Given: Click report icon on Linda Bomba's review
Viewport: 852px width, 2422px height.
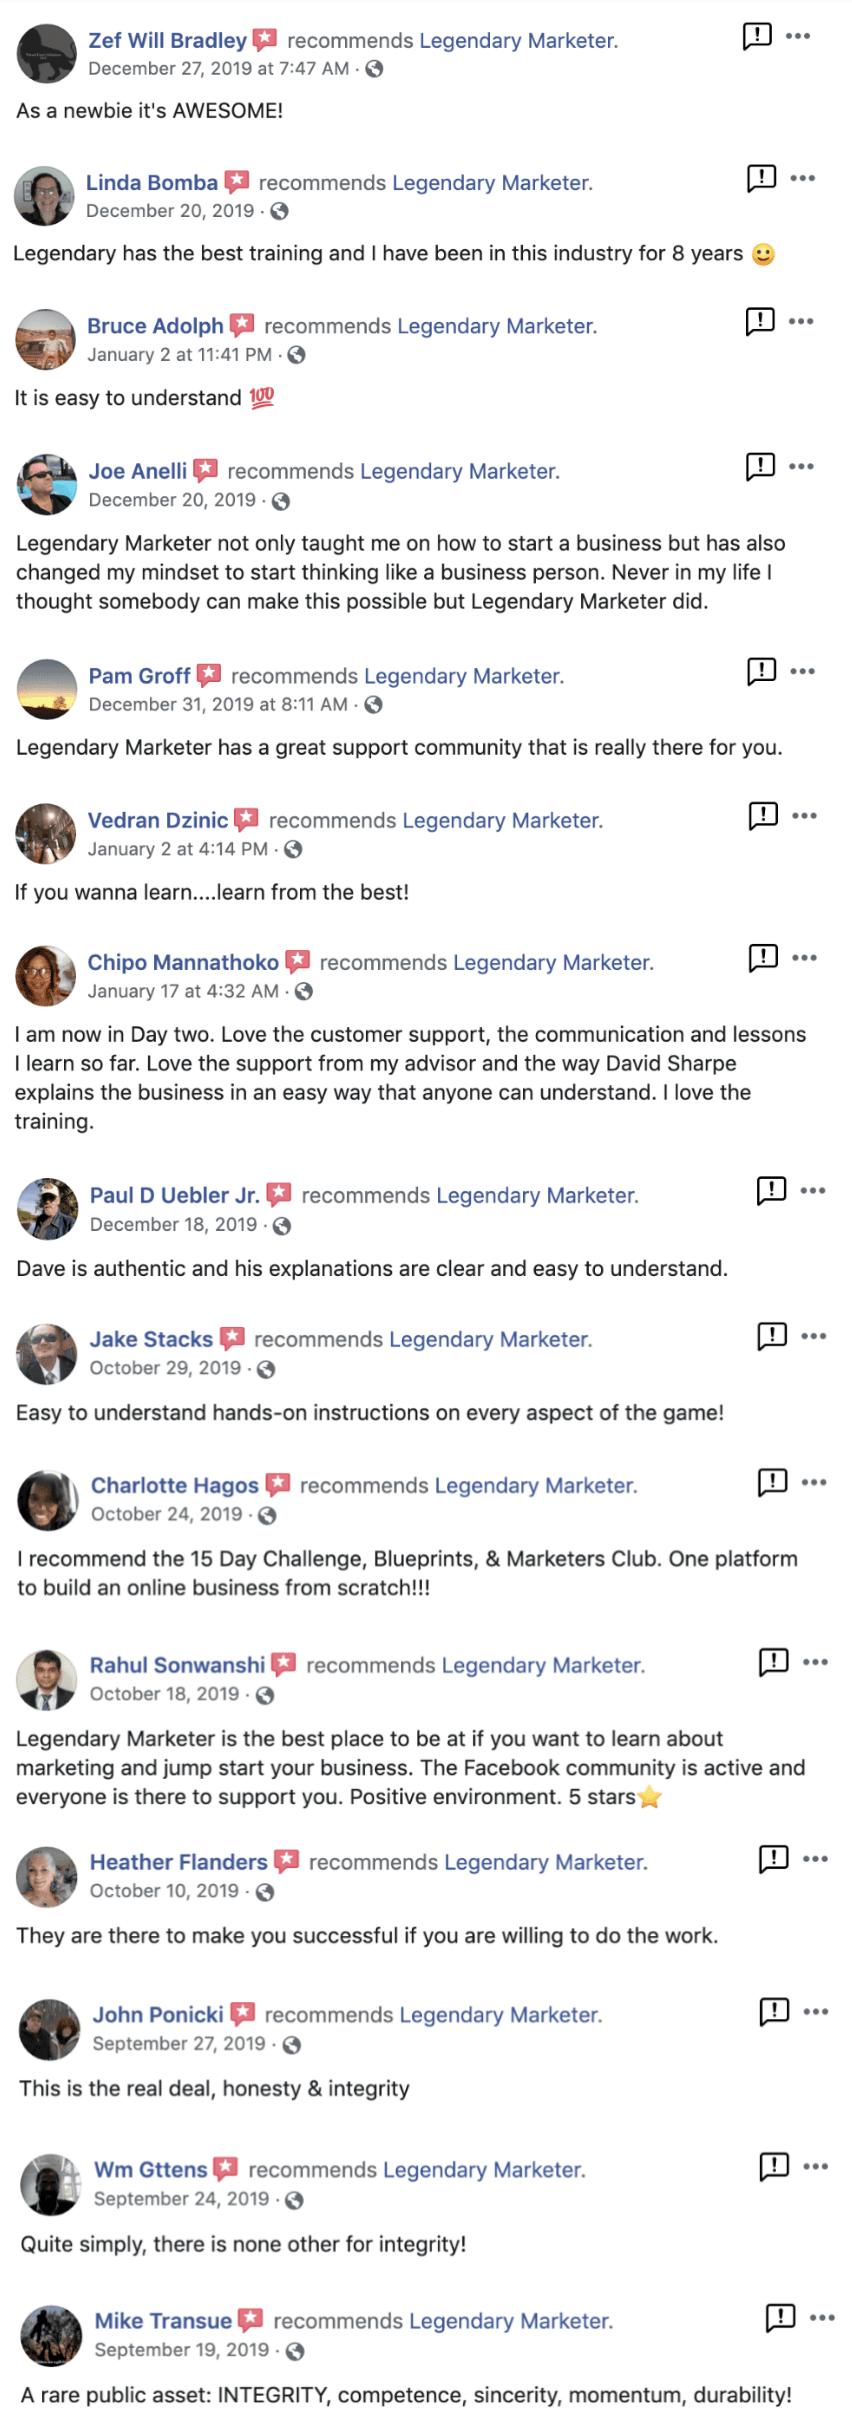Looking at the screenshot, I should [x=761, y=178].
